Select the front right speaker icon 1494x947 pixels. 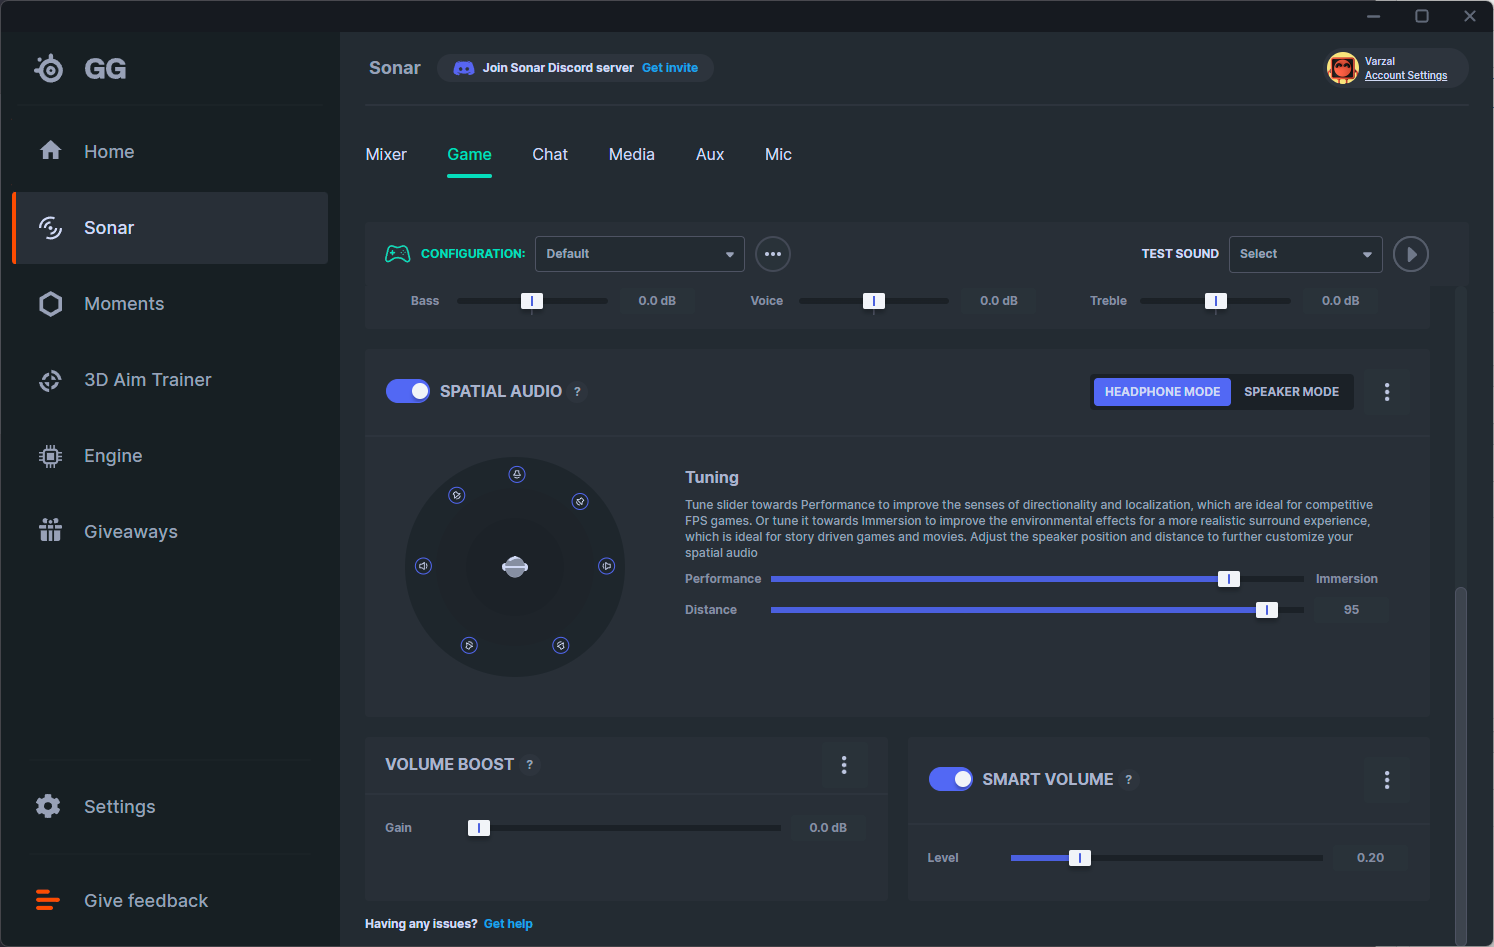580,501
